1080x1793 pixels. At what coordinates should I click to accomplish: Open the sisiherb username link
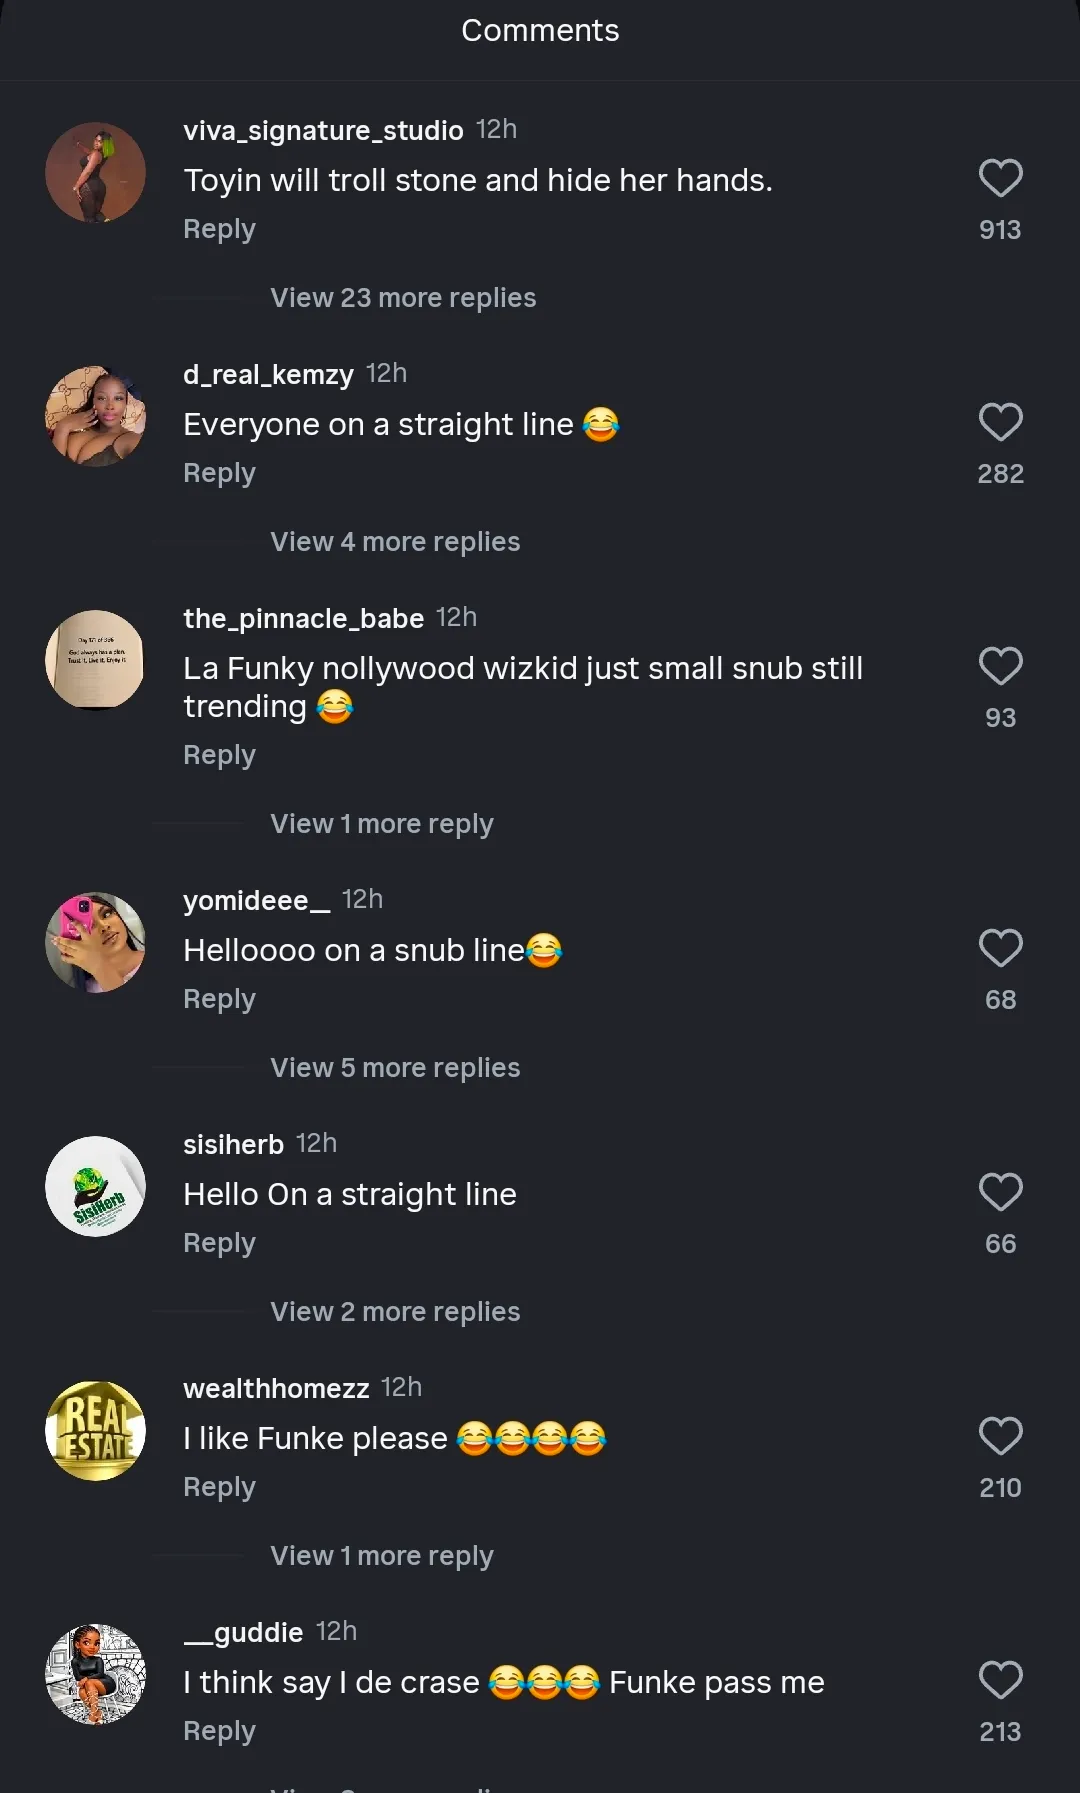(x=233, y=1144)
